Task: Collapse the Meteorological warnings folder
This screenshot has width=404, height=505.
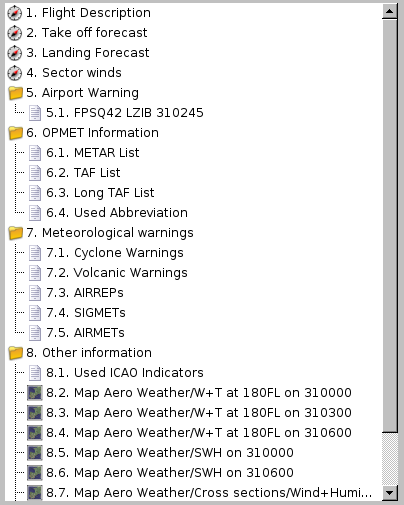Action: click(x=15, y=233)
